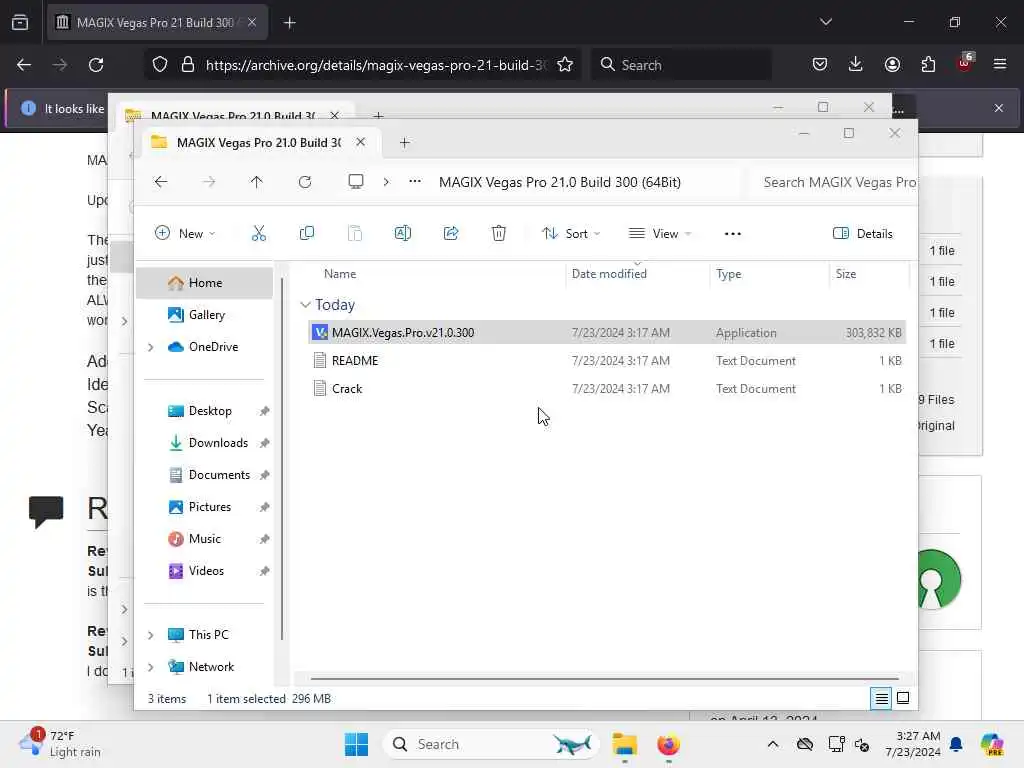Toggle the Details pane button
The width and height of the screenshot is (1024, 768).
click(x=863, y=234)
